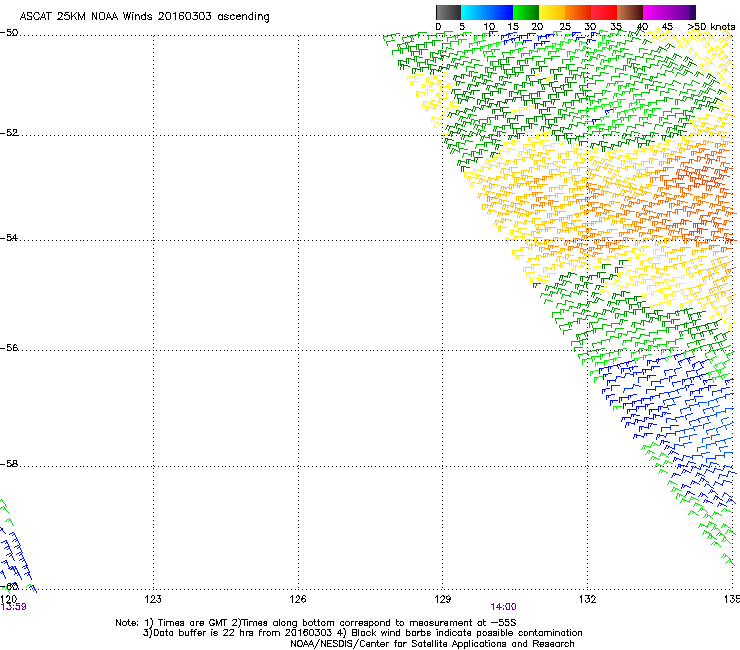The width and height of the screenshot is (740, 650).
Task: Click the '20' legend scale label
Action: [x=537, y=26]
